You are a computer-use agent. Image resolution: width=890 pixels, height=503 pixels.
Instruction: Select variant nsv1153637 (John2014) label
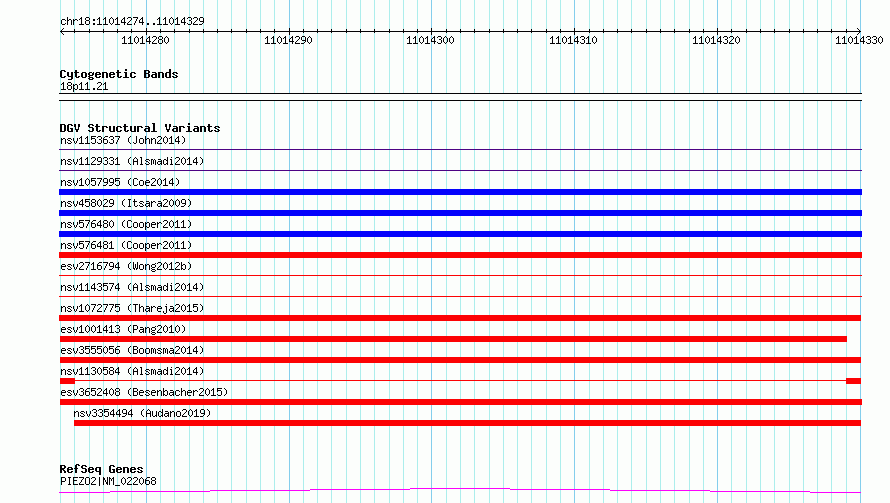coord(123,140)
